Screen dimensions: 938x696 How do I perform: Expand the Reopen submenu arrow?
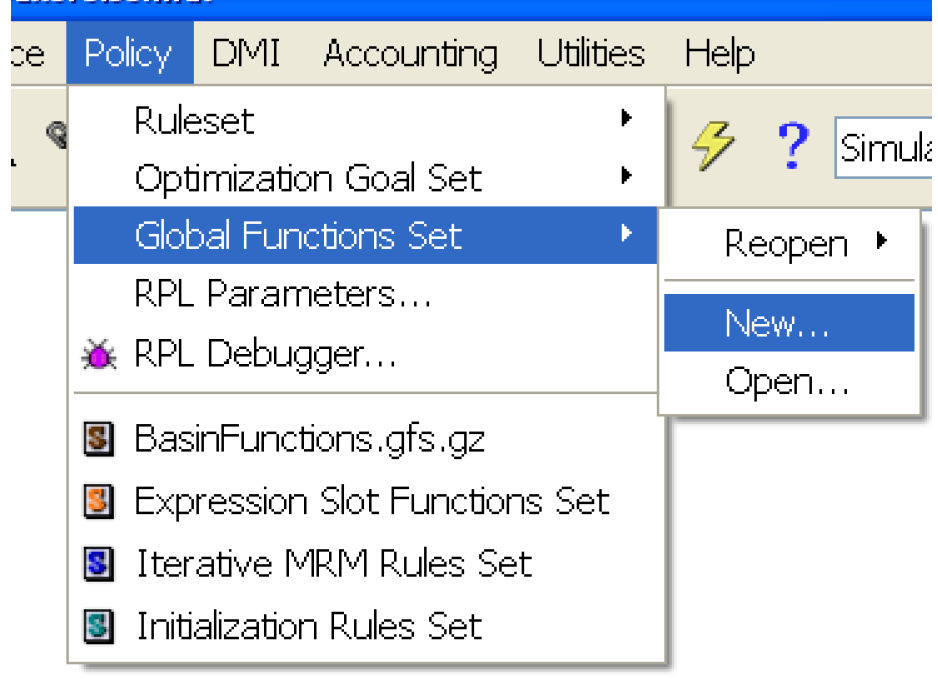click(x=882, y=241)
